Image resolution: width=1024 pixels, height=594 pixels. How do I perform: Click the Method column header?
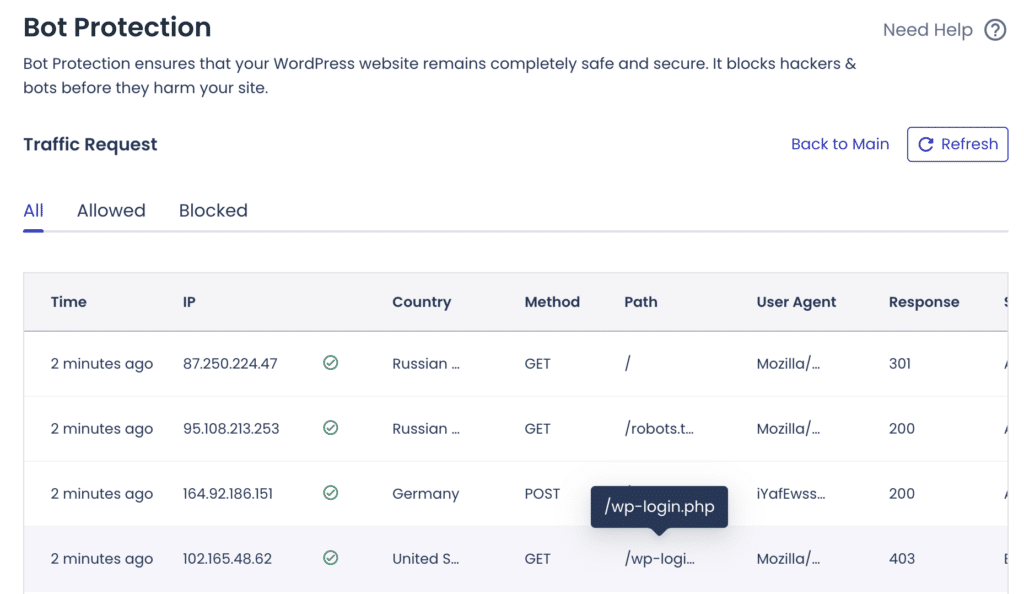(552, 302)
